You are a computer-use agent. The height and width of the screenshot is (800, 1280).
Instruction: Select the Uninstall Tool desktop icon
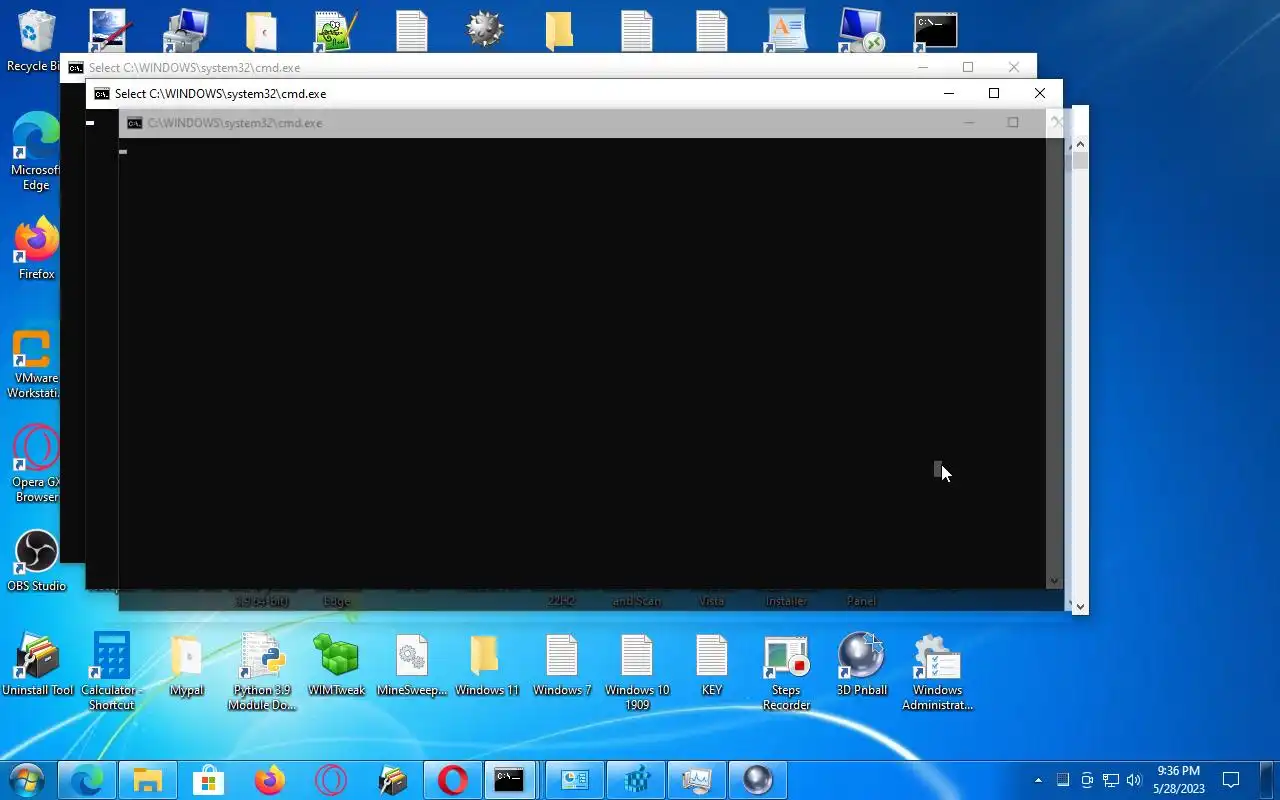[37, 664]
